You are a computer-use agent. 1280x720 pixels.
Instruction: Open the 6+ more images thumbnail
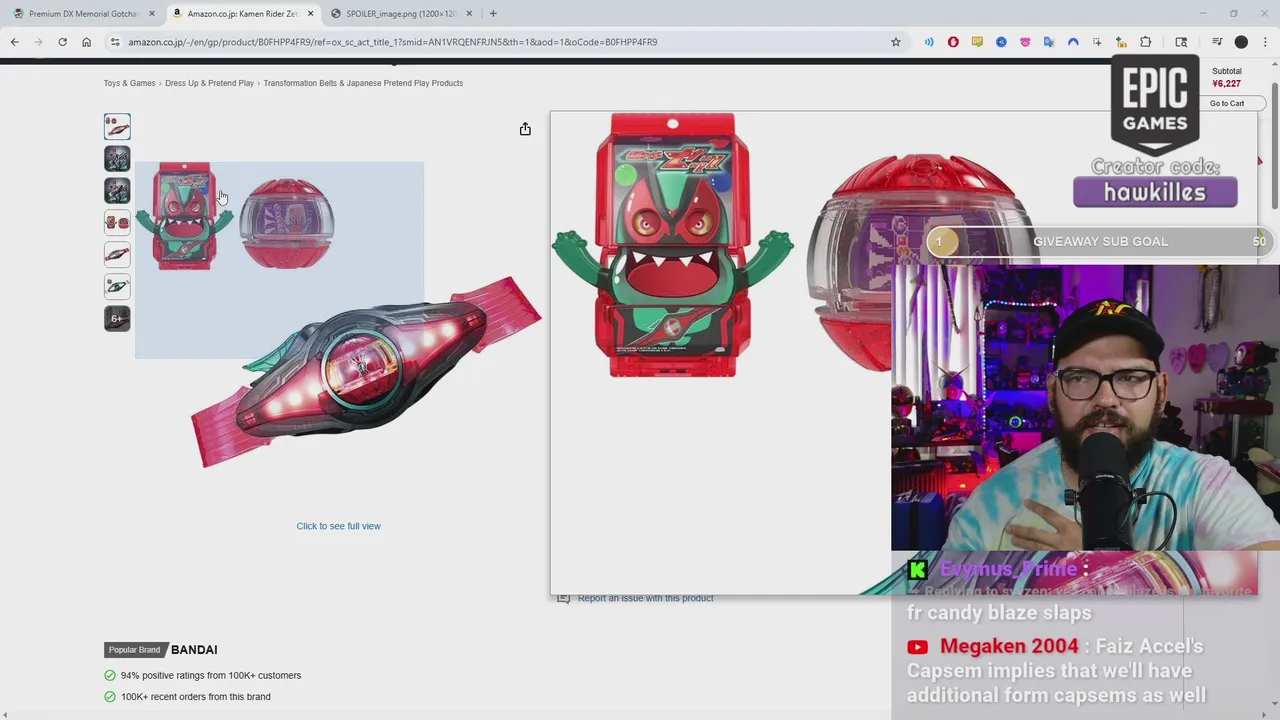[117, 319]
